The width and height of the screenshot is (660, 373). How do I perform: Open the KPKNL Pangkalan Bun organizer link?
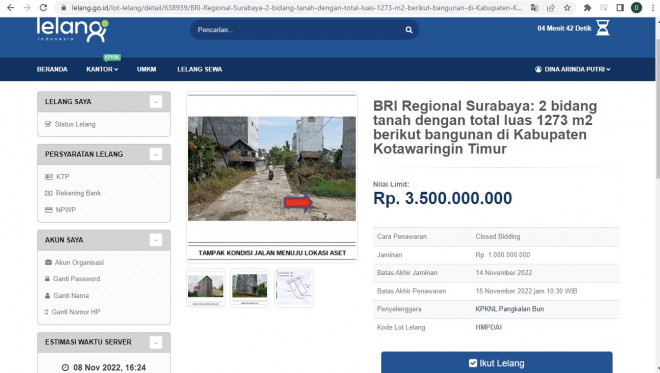tap(510, 309)
